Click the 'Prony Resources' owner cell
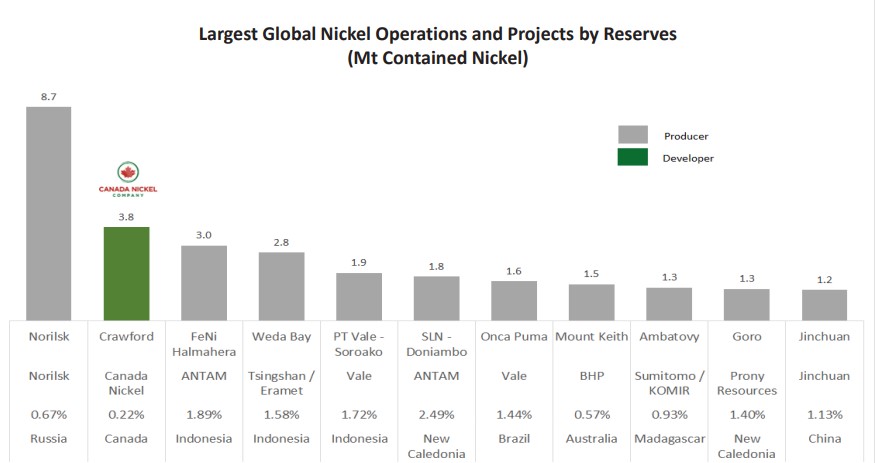This screenshot has height=463, width=875. tap(746, 384)
